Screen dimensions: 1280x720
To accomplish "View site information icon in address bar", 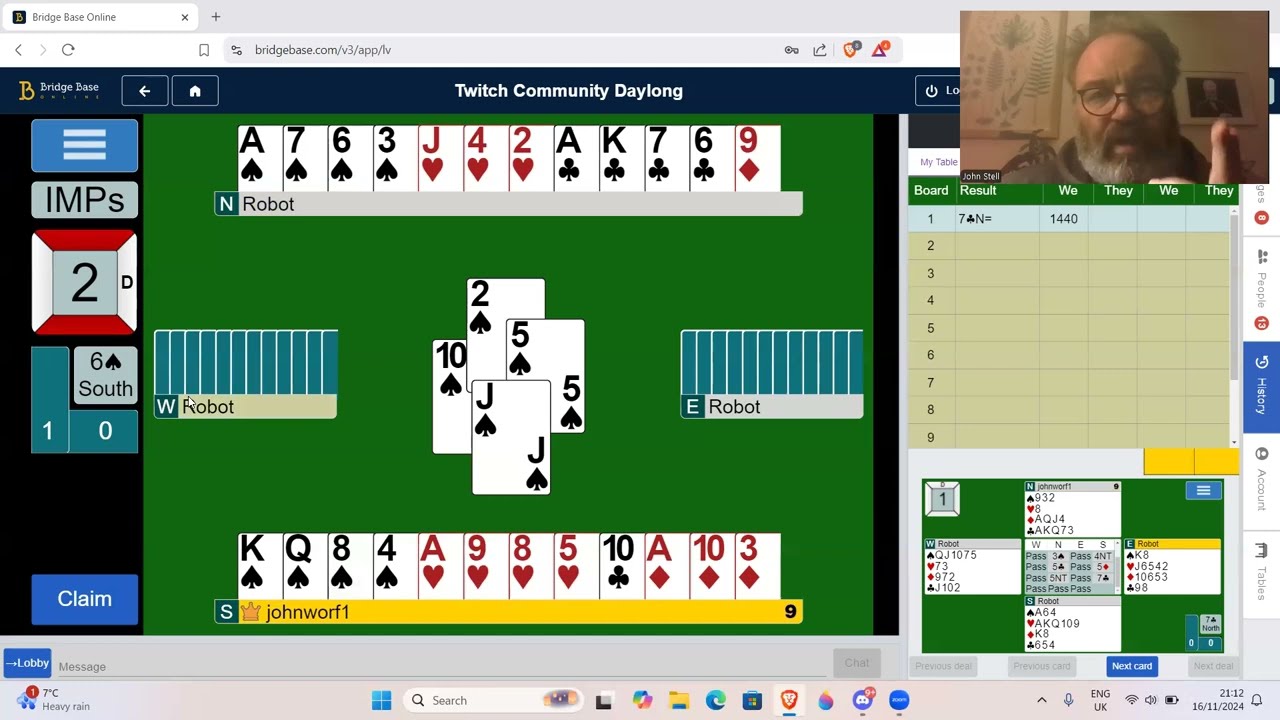I will [x=235, y=50].
